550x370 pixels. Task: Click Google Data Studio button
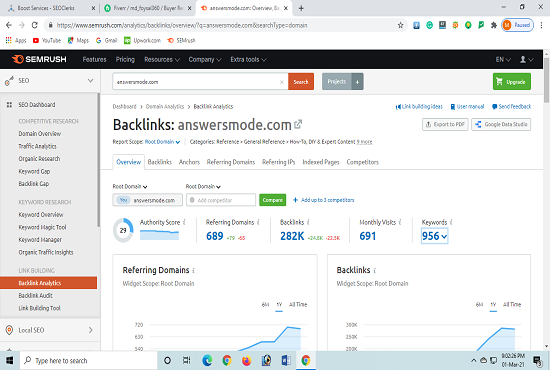(501, 125)
